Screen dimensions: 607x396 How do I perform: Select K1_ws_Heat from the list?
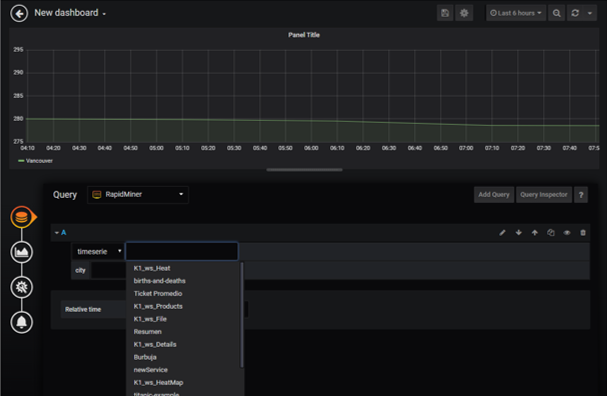coord(152,268)
